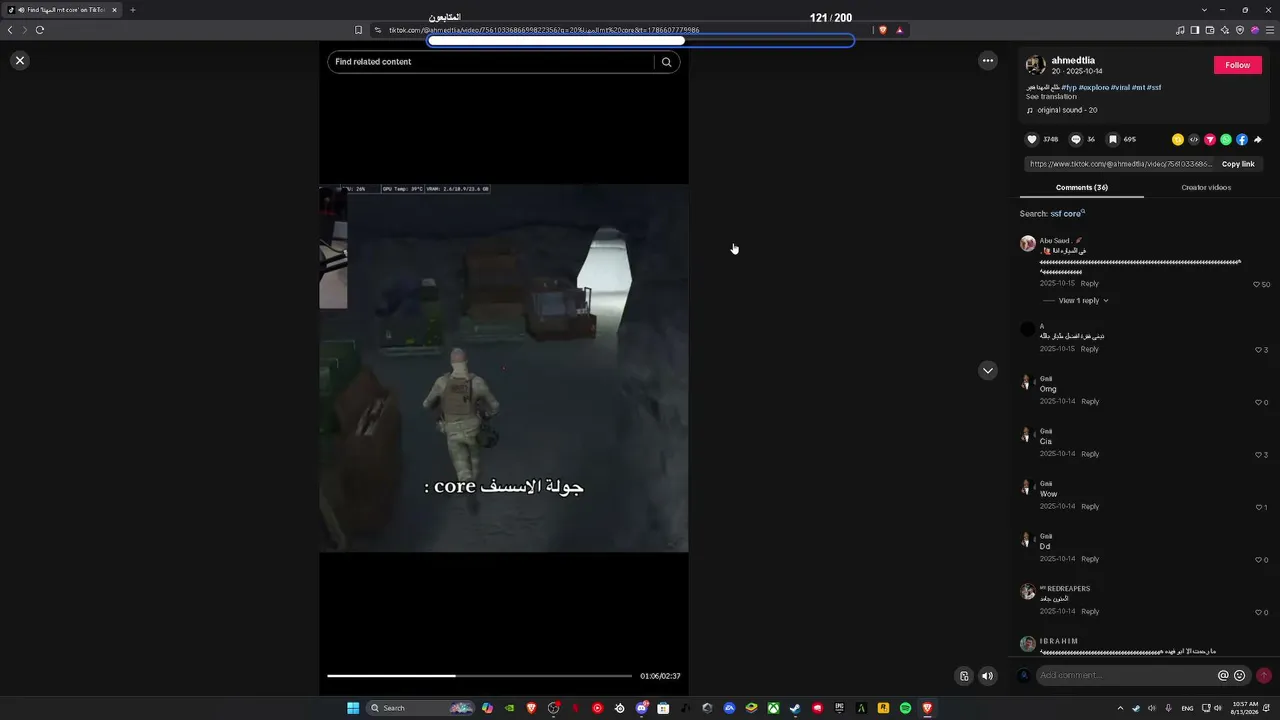Click the Windows taskbar Search box
1280x720 pixels.
[x=420, y=708]
